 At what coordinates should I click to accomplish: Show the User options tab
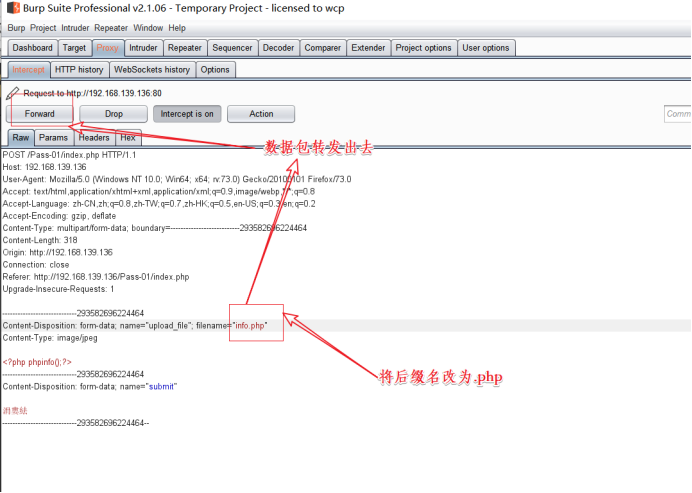[485, 48]
